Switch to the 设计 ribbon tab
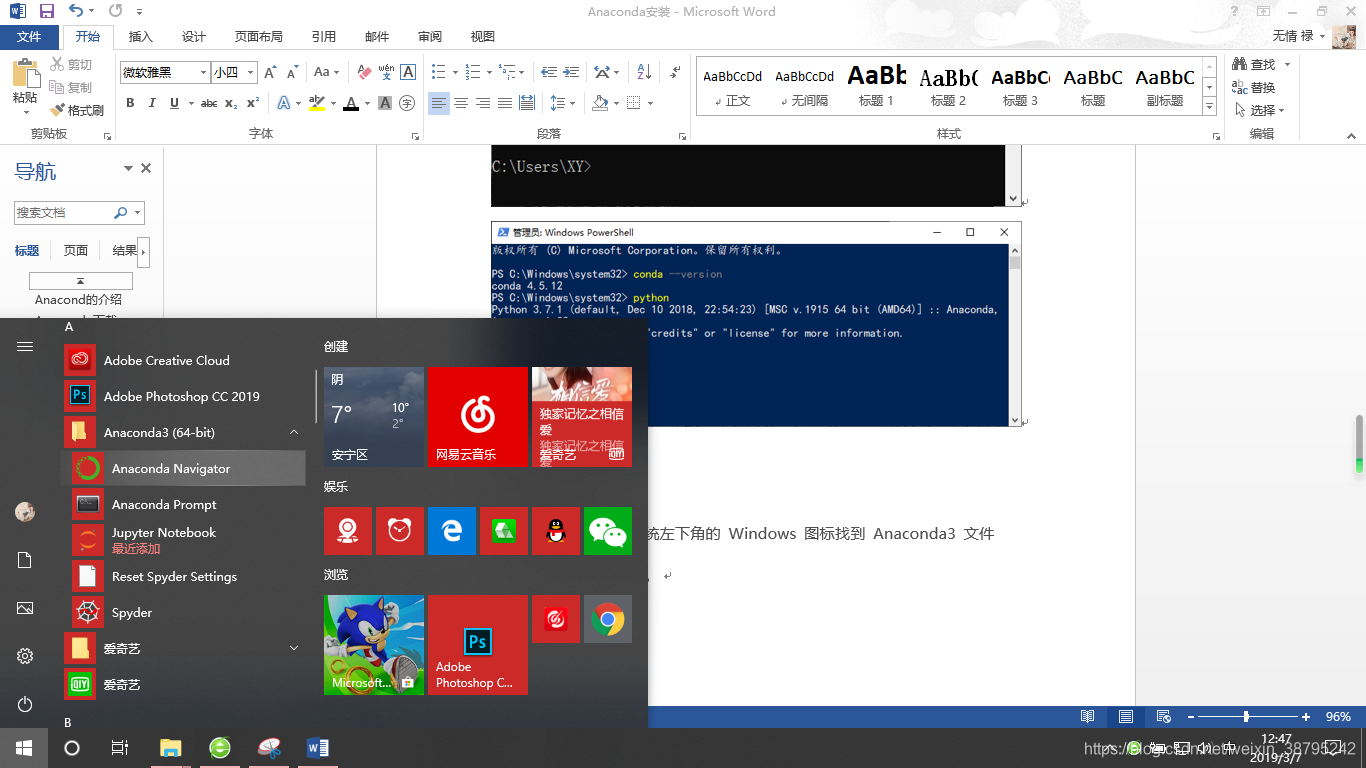 pos(194,37)
